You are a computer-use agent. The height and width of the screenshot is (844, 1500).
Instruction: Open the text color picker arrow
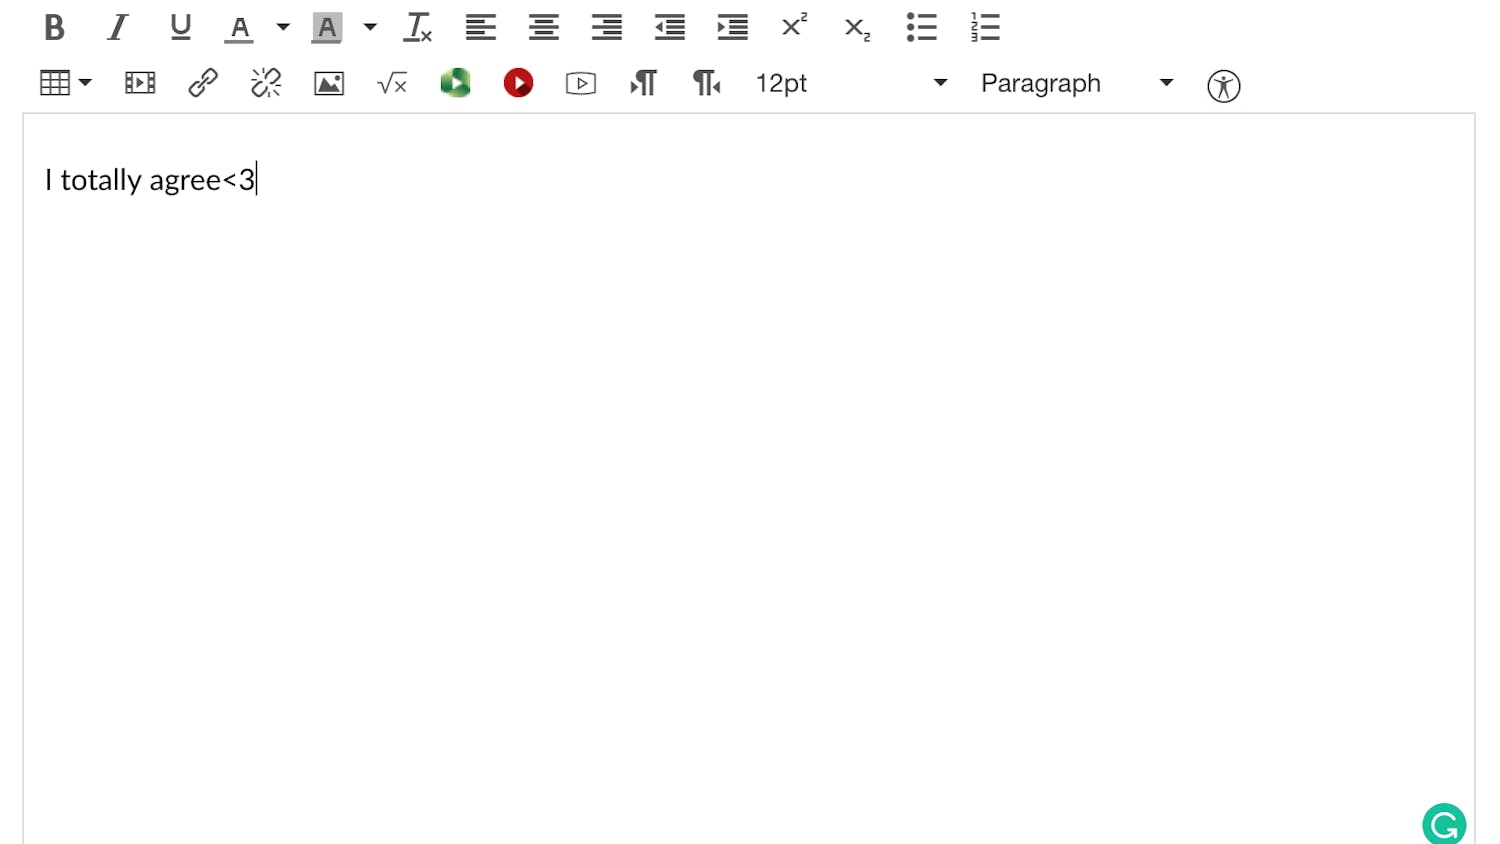pyautogui.click(x=283, y=27)
